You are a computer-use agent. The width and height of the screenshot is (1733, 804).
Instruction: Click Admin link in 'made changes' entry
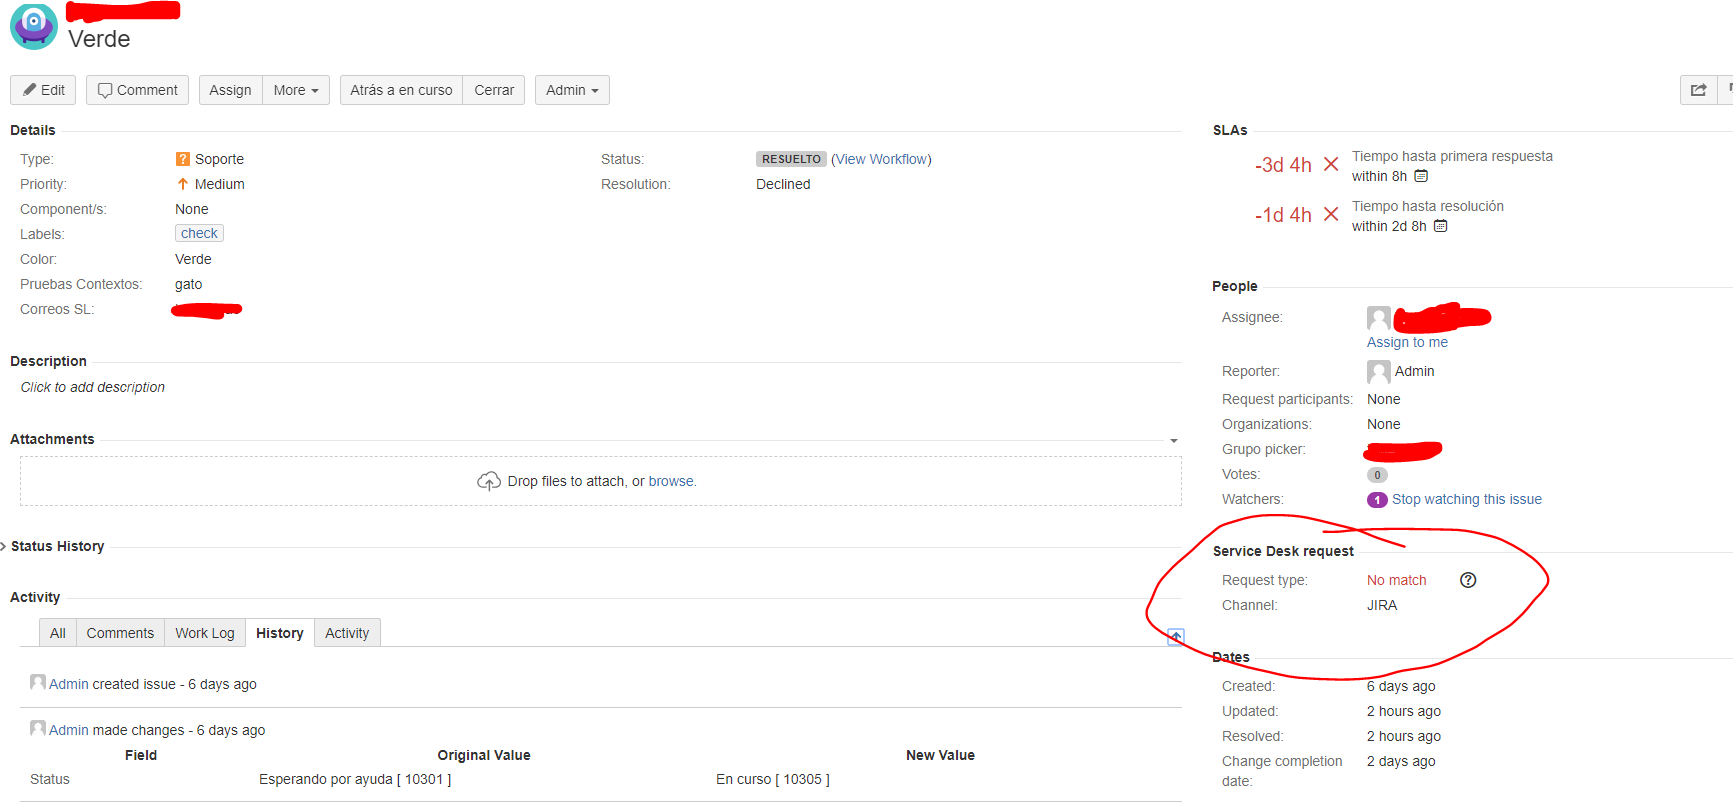click(x=69, y=730)
